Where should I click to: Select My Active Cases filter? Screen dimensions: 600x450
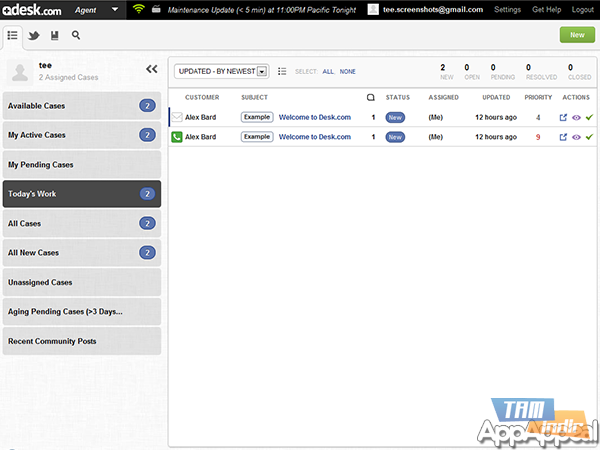82,135
